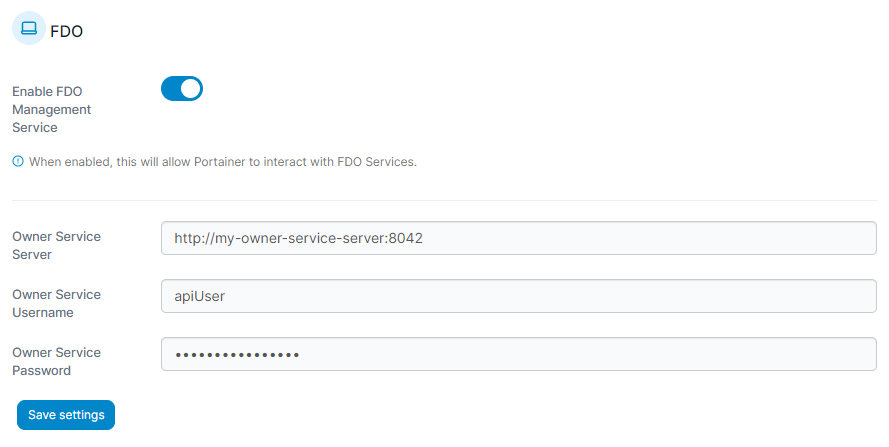
Task: Focus the Owner Service Username field
Action: click(519, 296)
